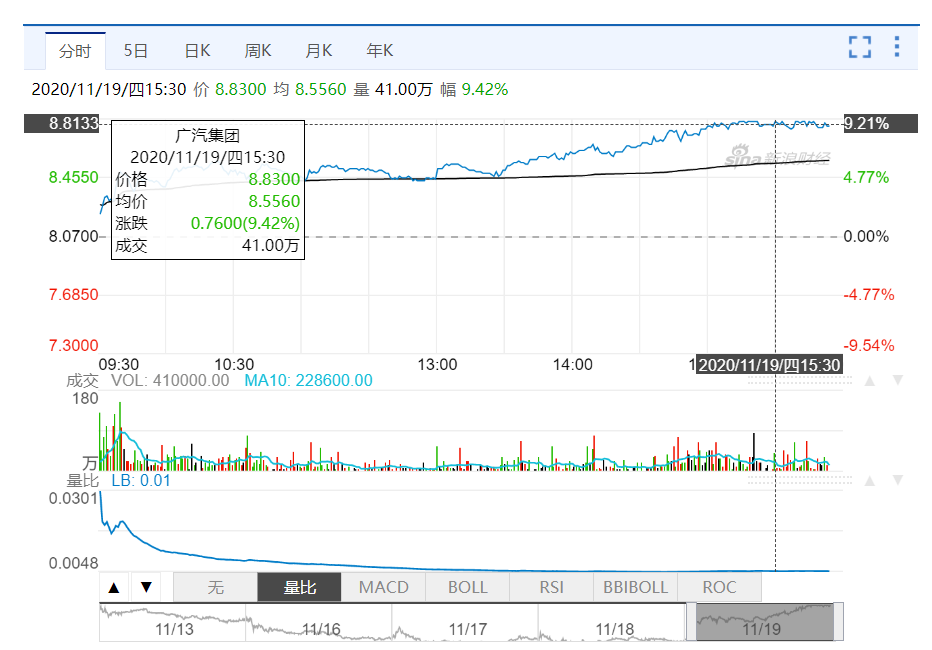Screen dimensions: 932x650
Task: Click the MA10: 228600.00 label
Action: pos(308,380)
